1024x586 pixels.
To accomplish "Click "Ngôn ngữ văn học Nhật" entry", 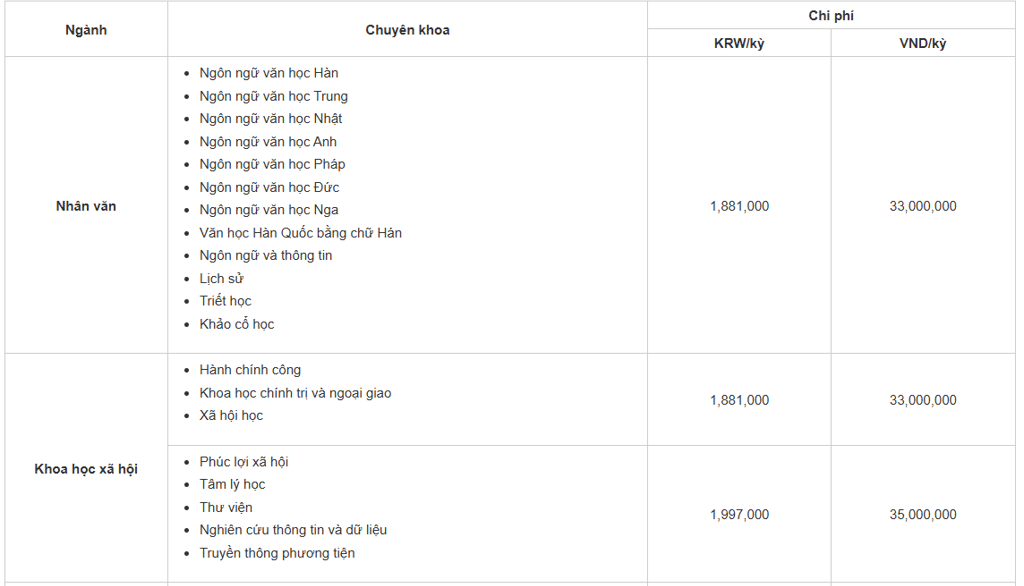I will (x=270, y=119).
